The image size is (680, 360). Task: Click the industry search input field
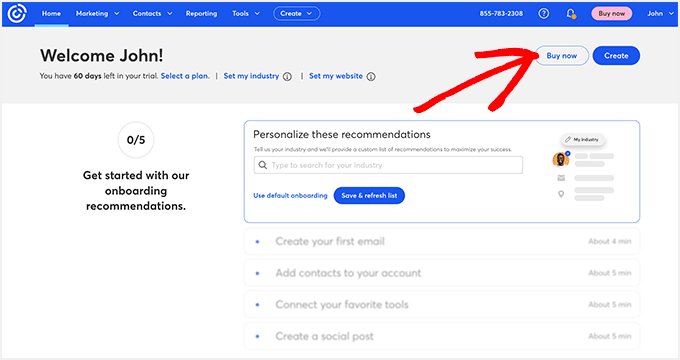click(388, 165)
